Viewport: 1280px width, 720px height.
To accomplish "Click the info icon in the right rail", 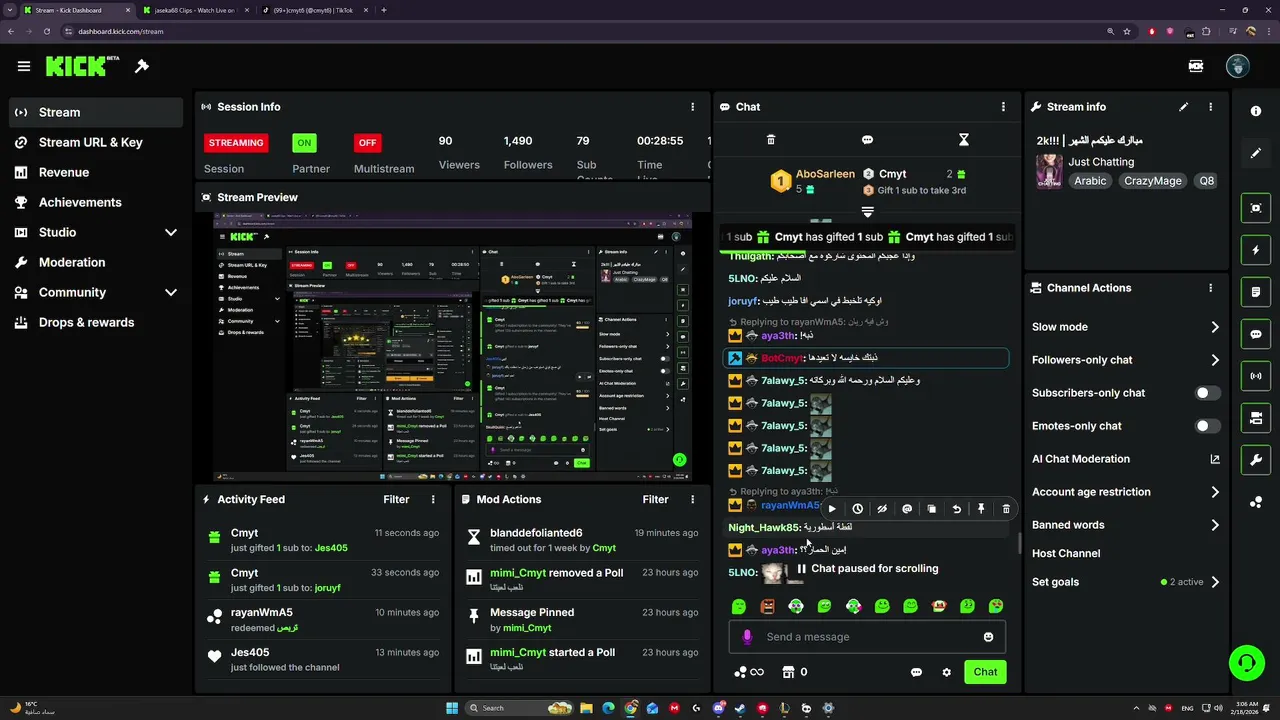I will 1256,111.
